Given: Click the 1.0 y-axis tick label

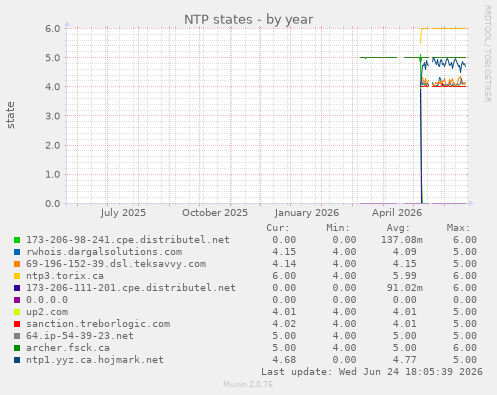Looking at the screenshot, I should (x=53, y=174).
